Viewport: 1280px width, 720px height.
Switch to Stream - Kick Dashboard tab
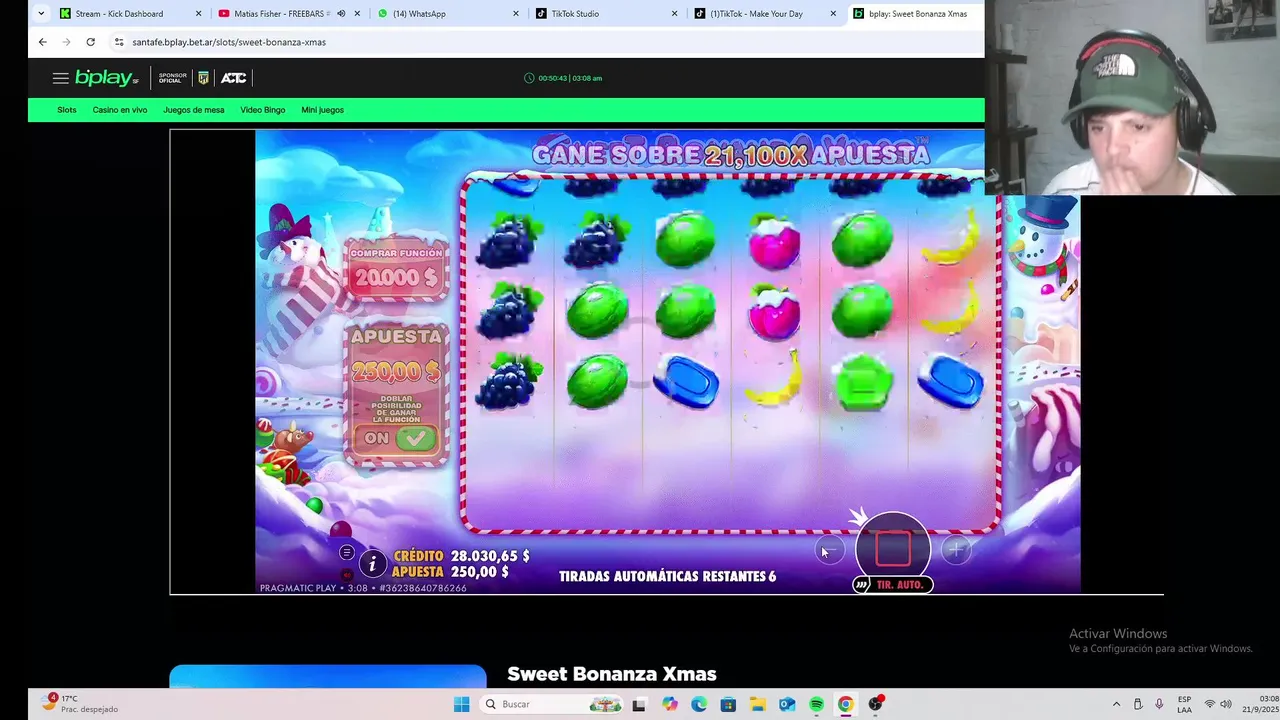pyautogui.click(x=130, y=14)
